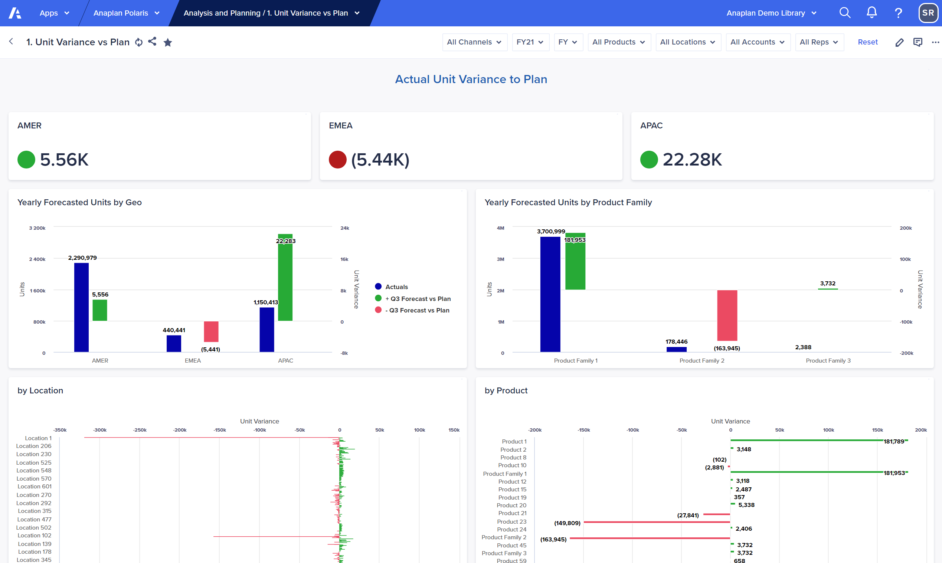Favorite this page with the star icon
This screenshot has height=563, width=942.
[x=168, y=42]
